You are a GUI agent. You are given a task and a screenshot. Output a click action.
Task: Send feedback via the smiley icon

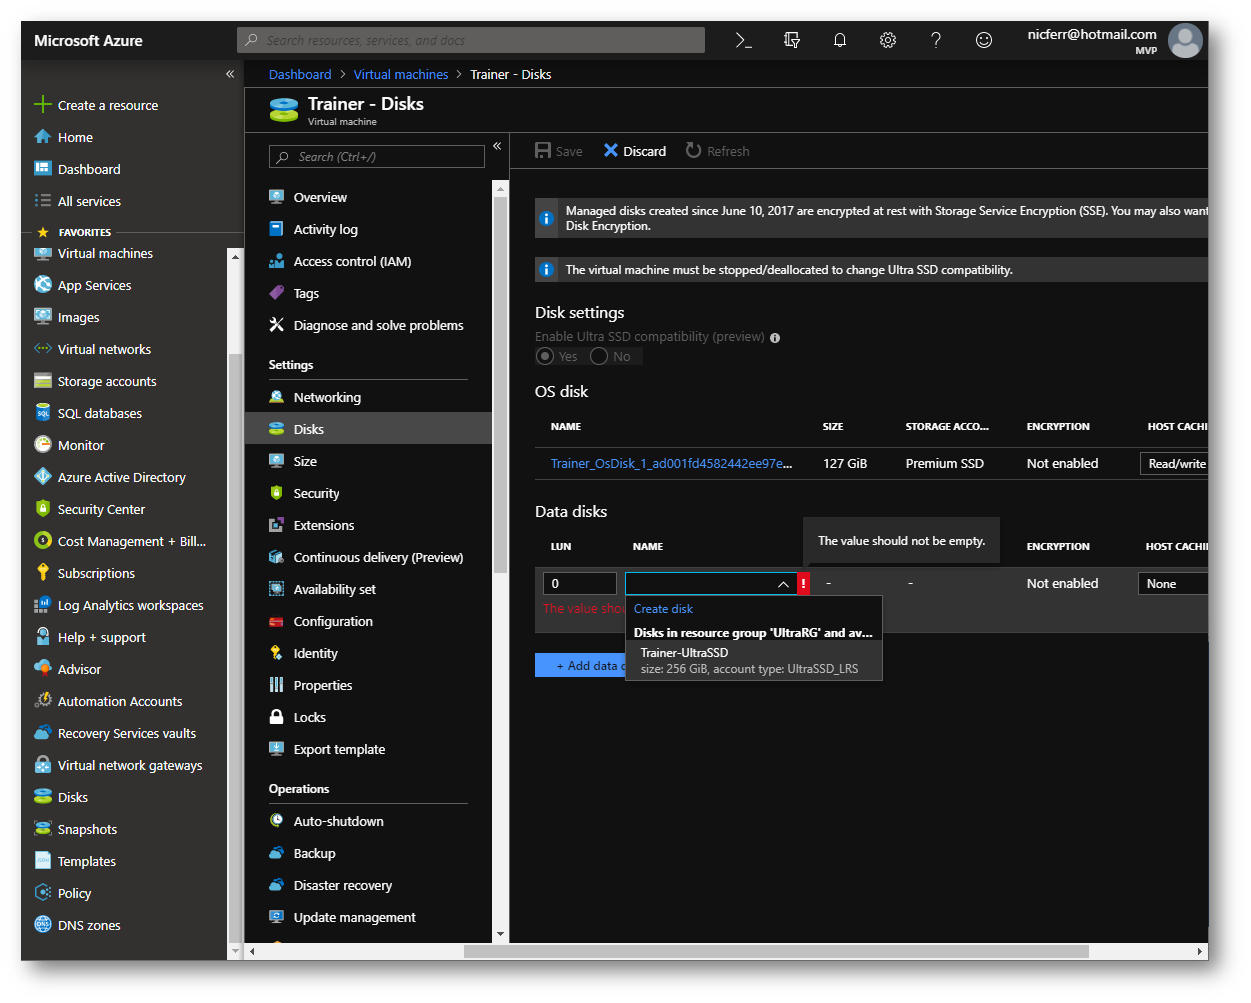(x=984, y=40)
